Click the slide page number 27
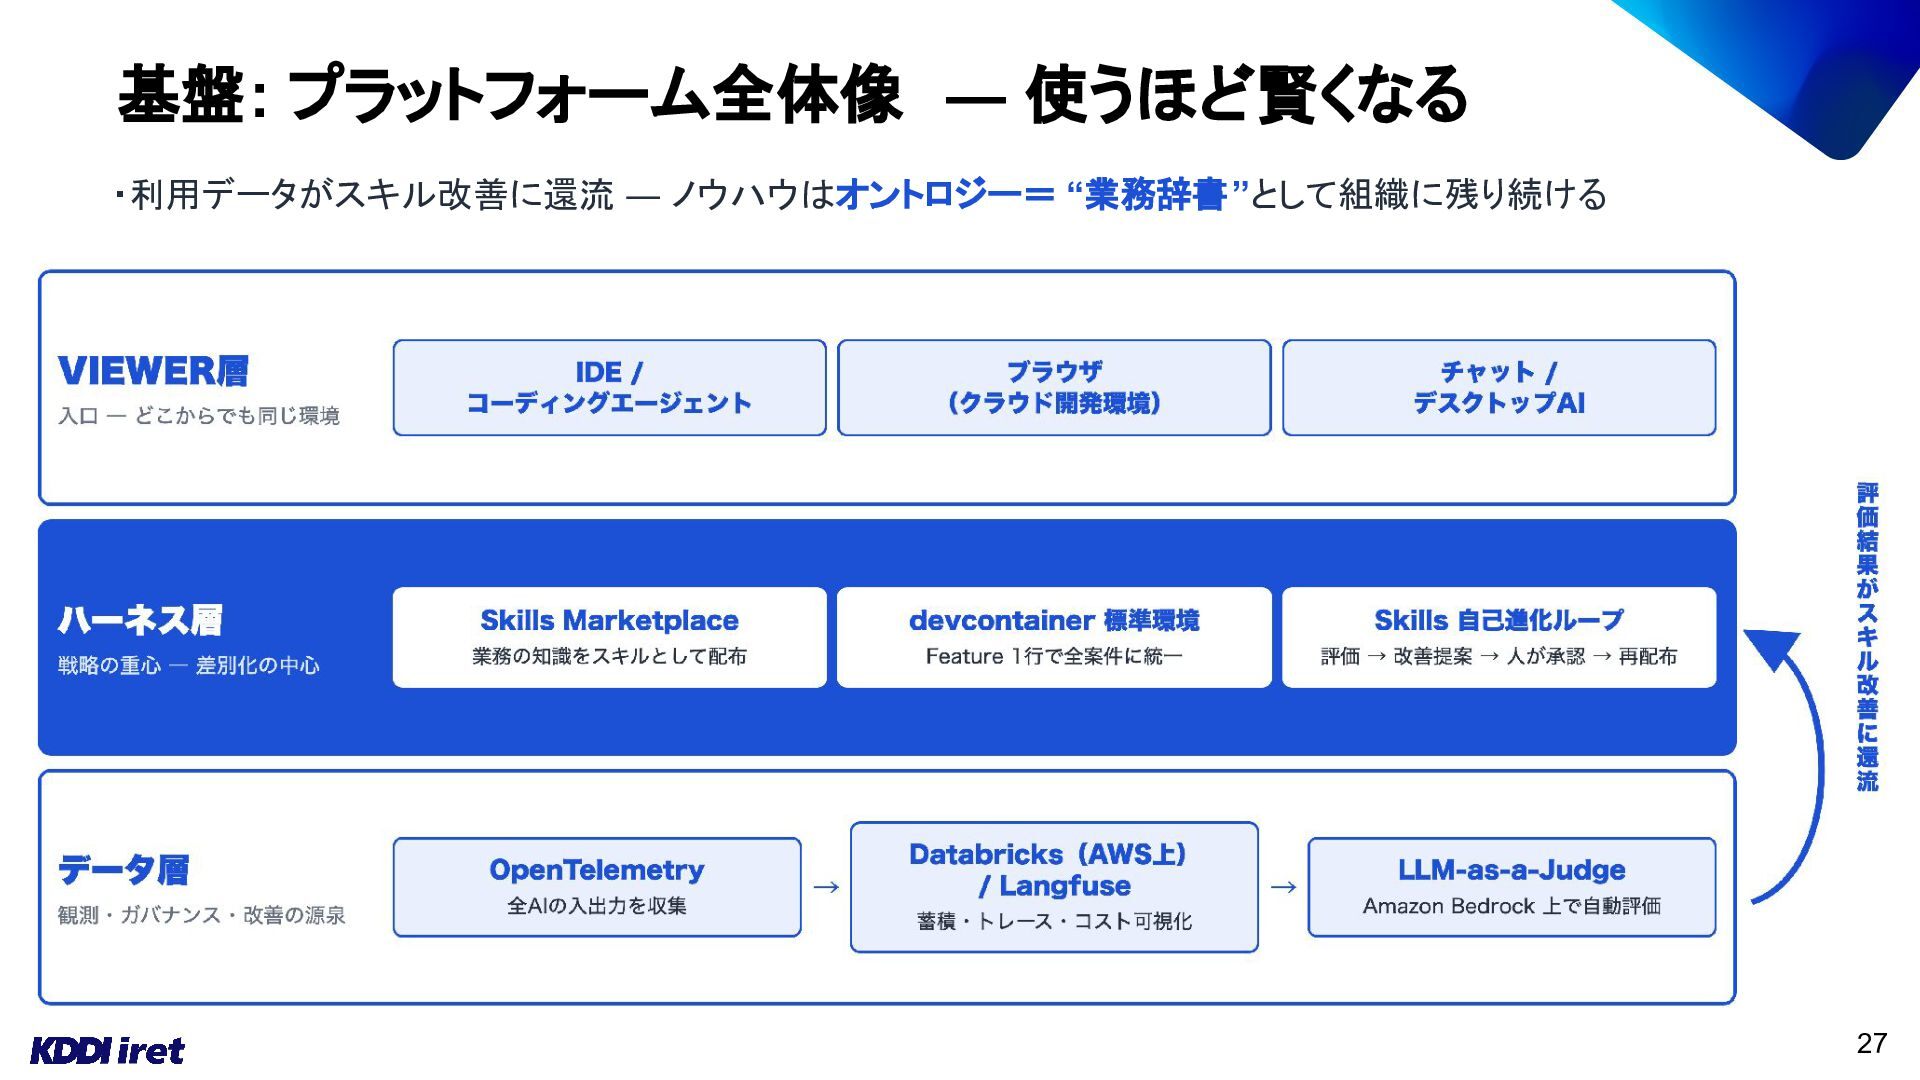1920x1080 pixels. click(x=1871, y=1043)
